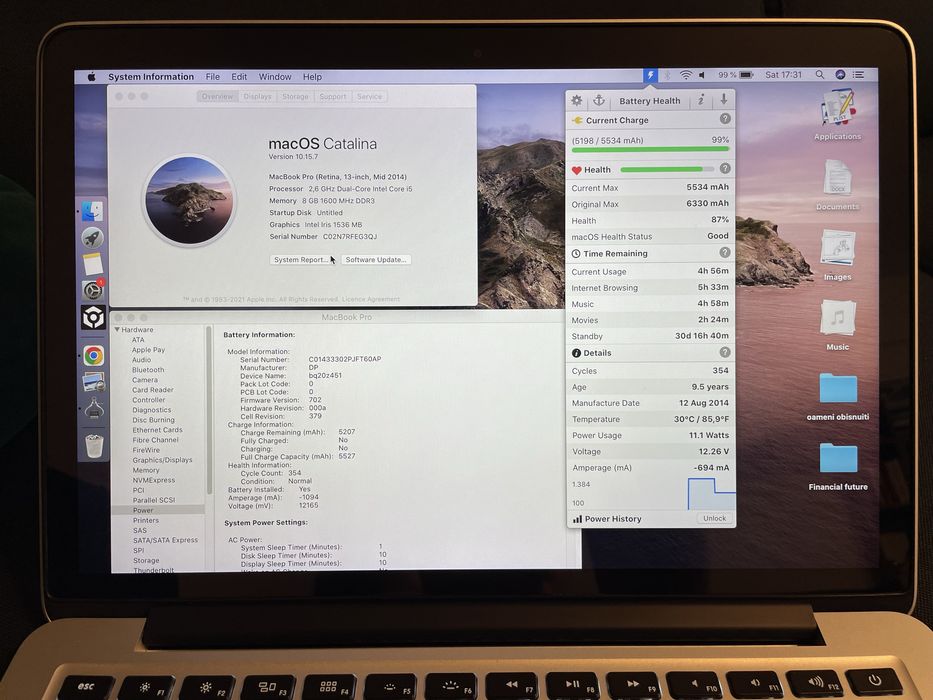This screenshot has height=700, width=933.
Task: Open Spotlight search magnifier
Action: click(820, 74)
